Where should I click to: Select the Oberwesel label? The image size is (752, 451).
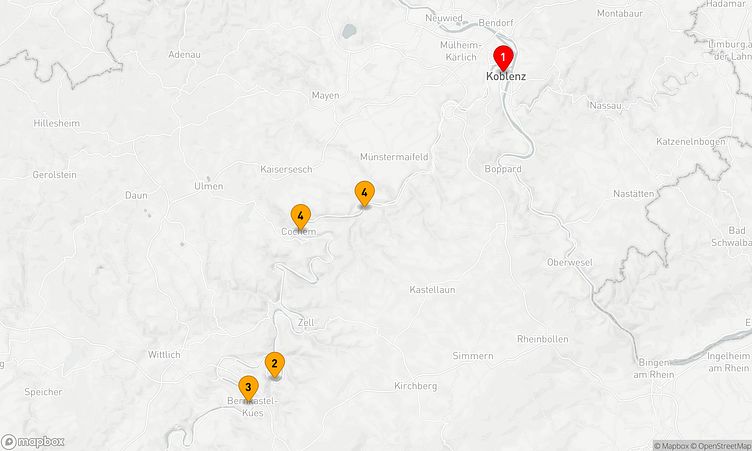click(x=570, y=262)
